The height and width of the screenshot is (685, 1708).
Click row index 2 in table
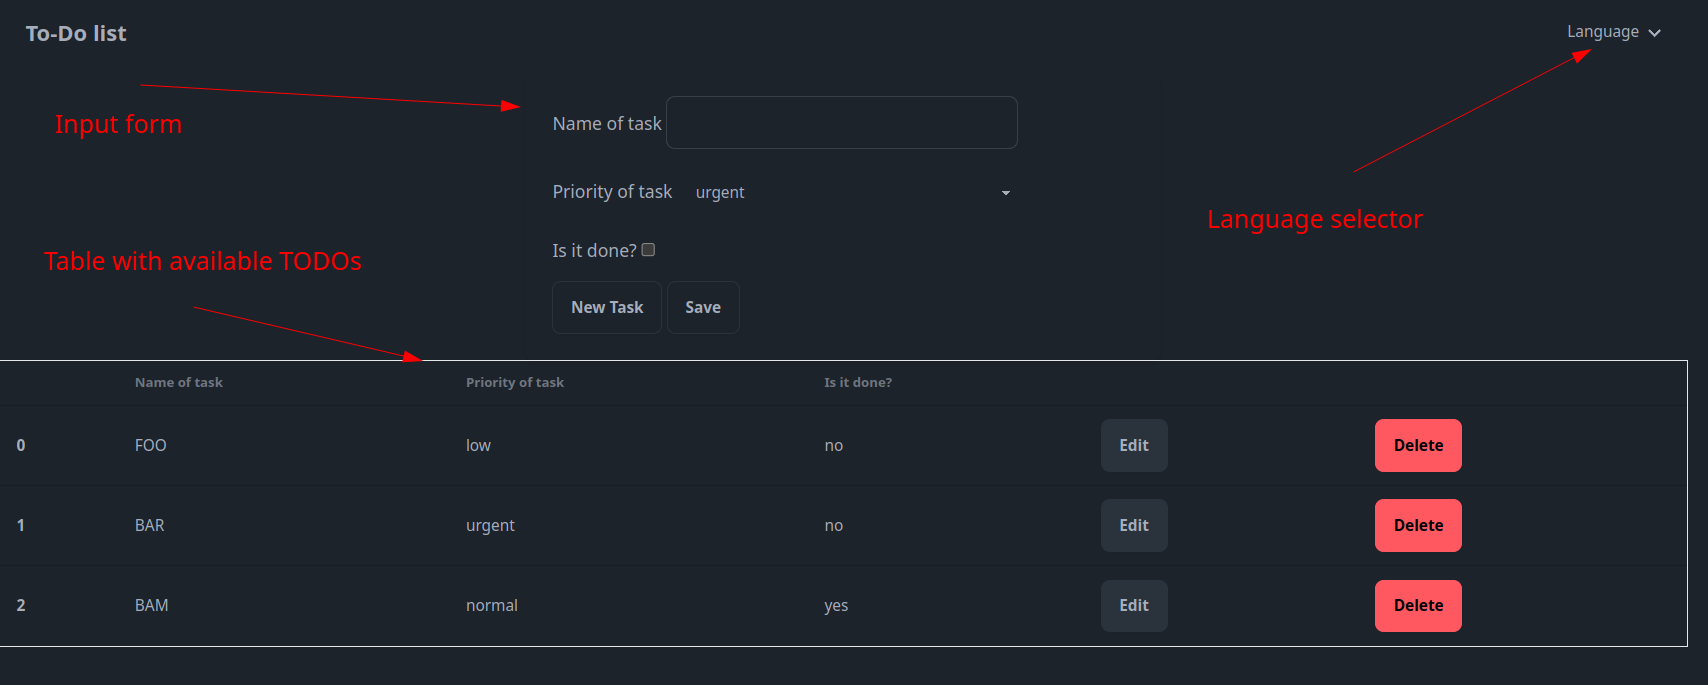(x=21, y=605)
